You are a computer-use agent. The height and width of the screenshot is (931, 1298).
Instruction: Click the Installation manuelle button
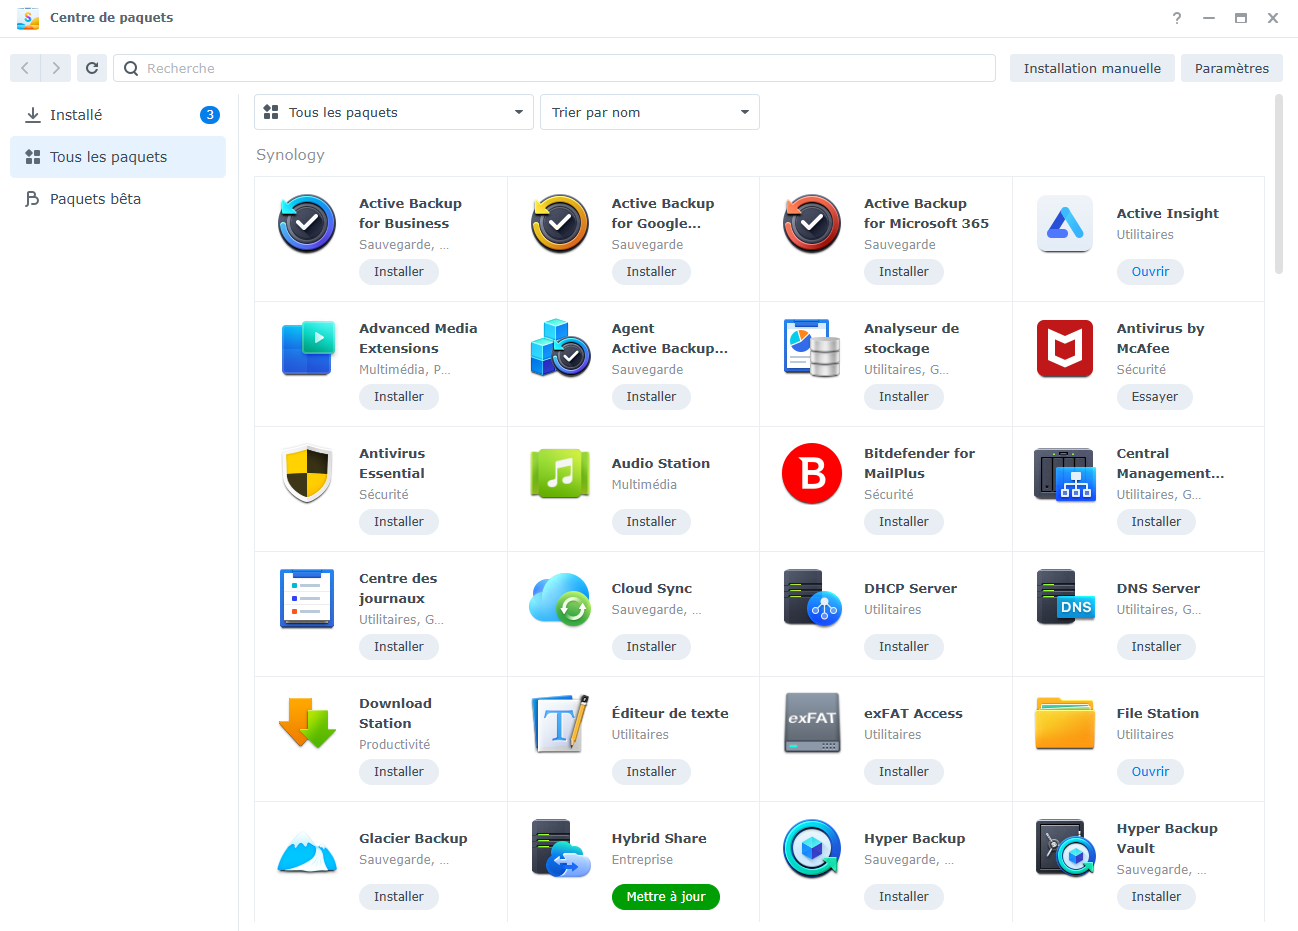(x=1091, y=68)
